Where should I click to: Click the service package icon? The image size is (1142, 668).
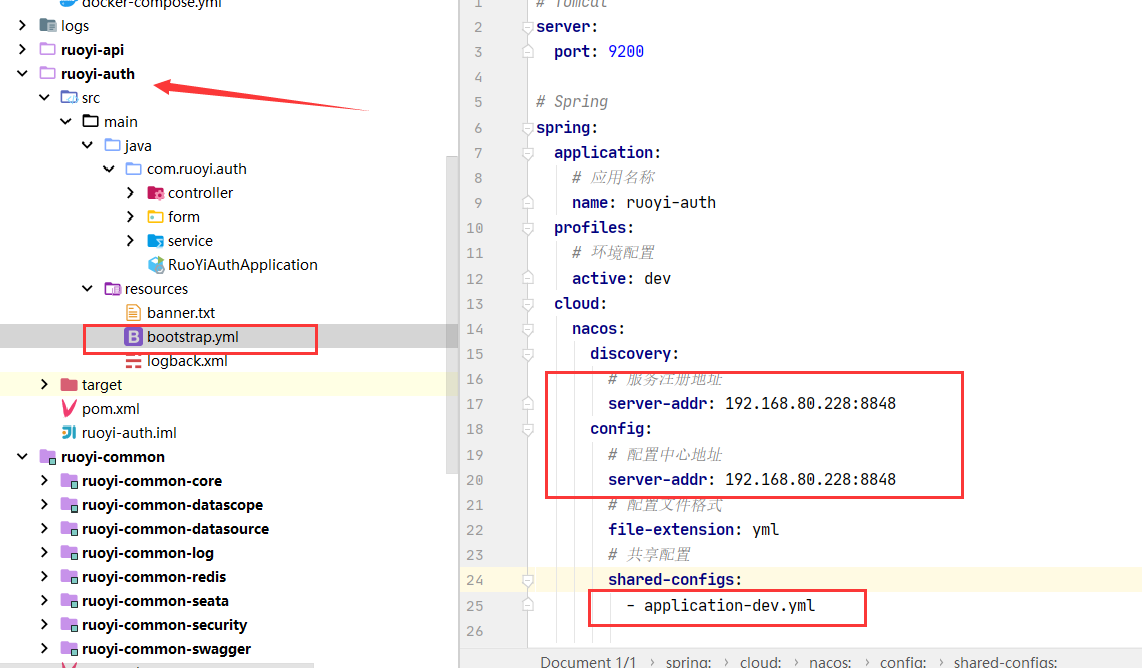pyautogui.click(x=156, y=241)
